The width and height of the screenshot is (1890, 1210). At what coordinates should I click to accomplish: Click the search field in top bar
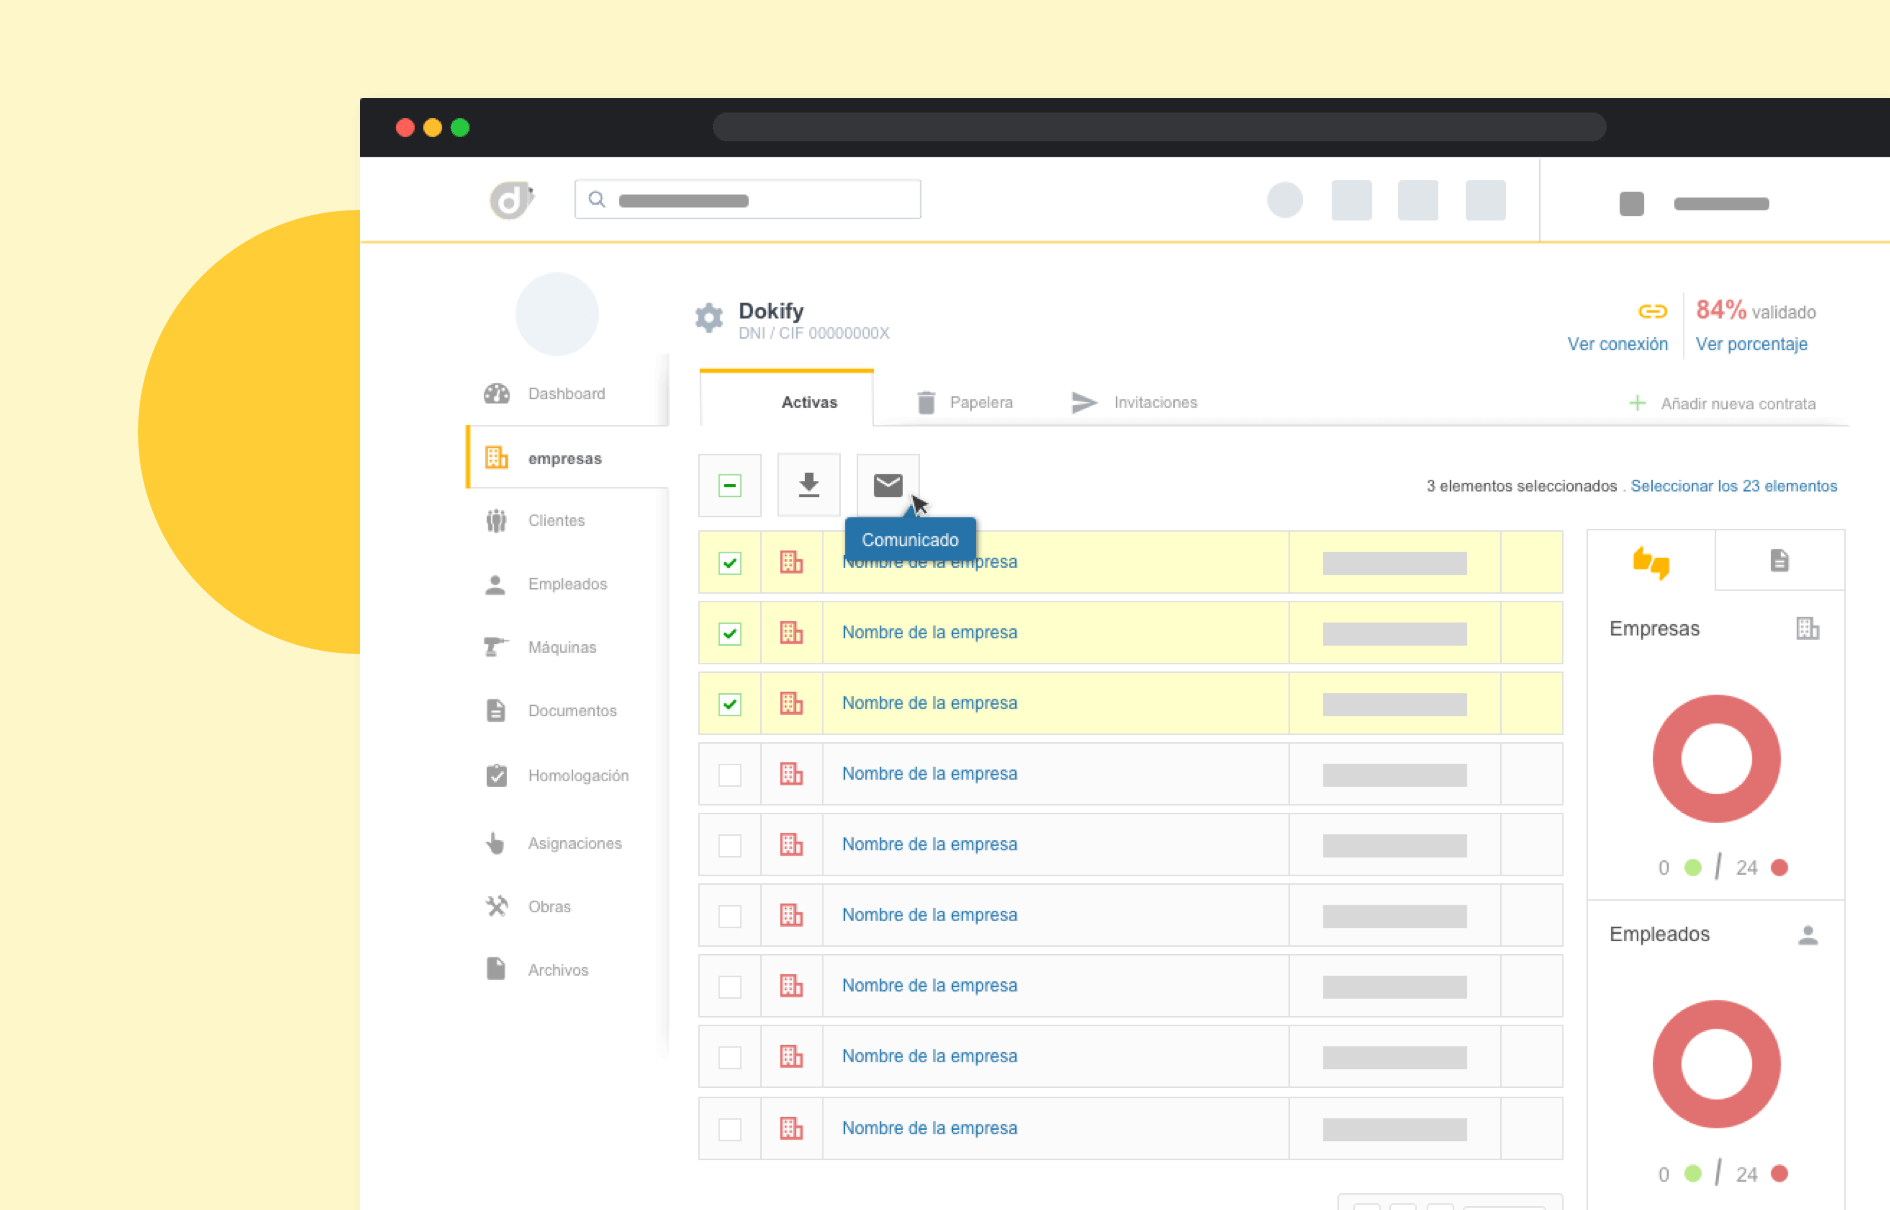tap(747, 200)
